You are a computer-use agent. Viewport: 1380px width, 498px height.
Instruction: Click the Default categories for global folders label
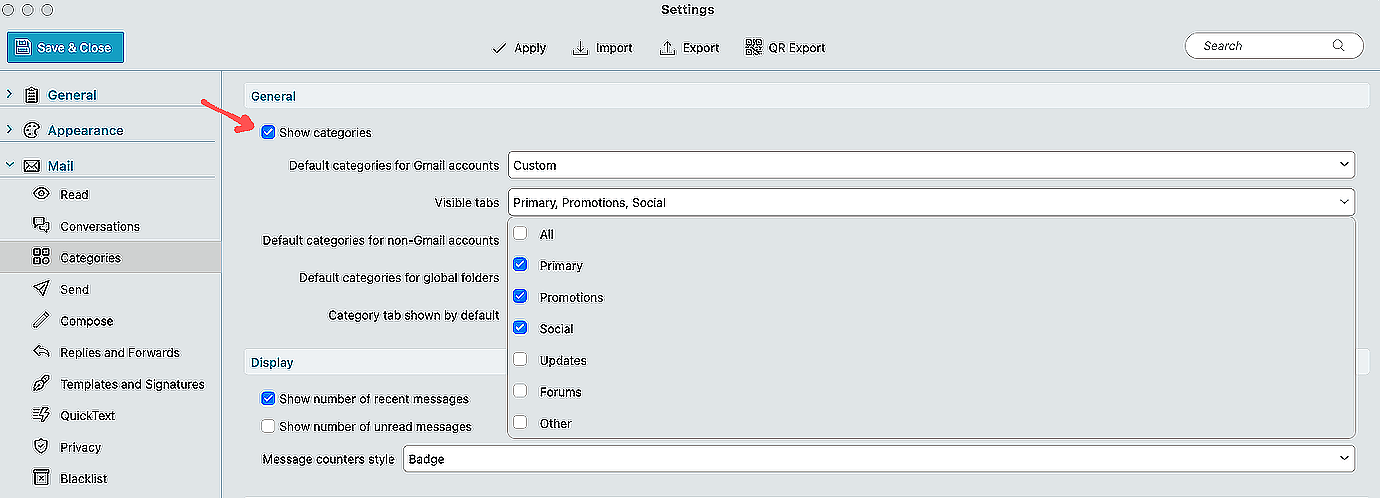point(399,278)
